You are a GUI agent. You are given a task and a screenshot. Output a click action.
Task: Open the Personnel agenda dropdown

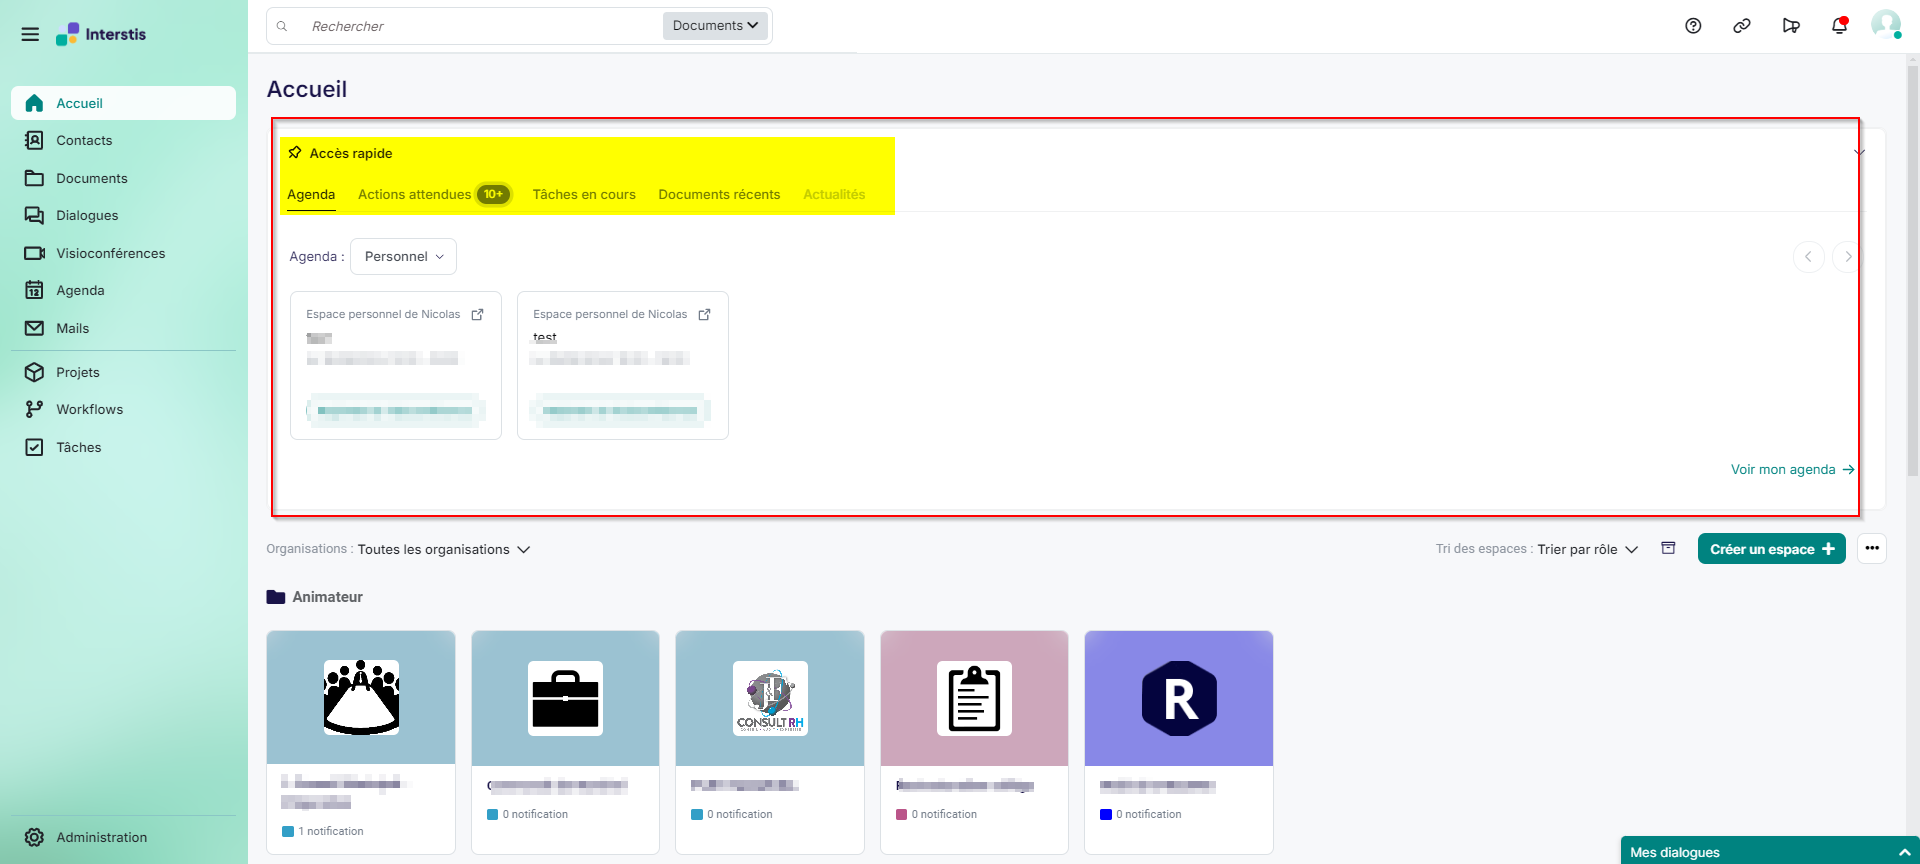tap(403, 256)
